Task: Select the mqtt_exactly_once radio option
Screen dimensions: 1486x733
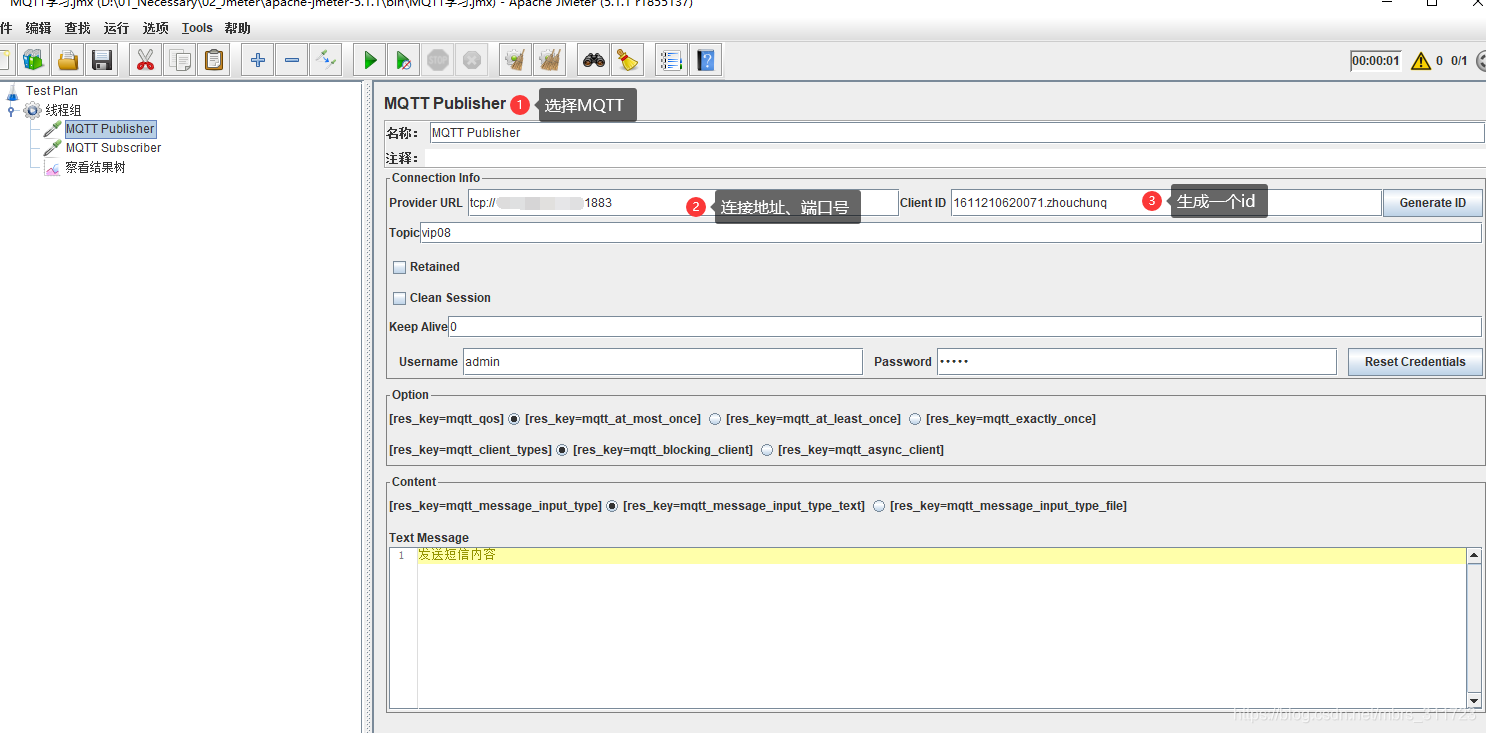Action: (x=915, y=419)
